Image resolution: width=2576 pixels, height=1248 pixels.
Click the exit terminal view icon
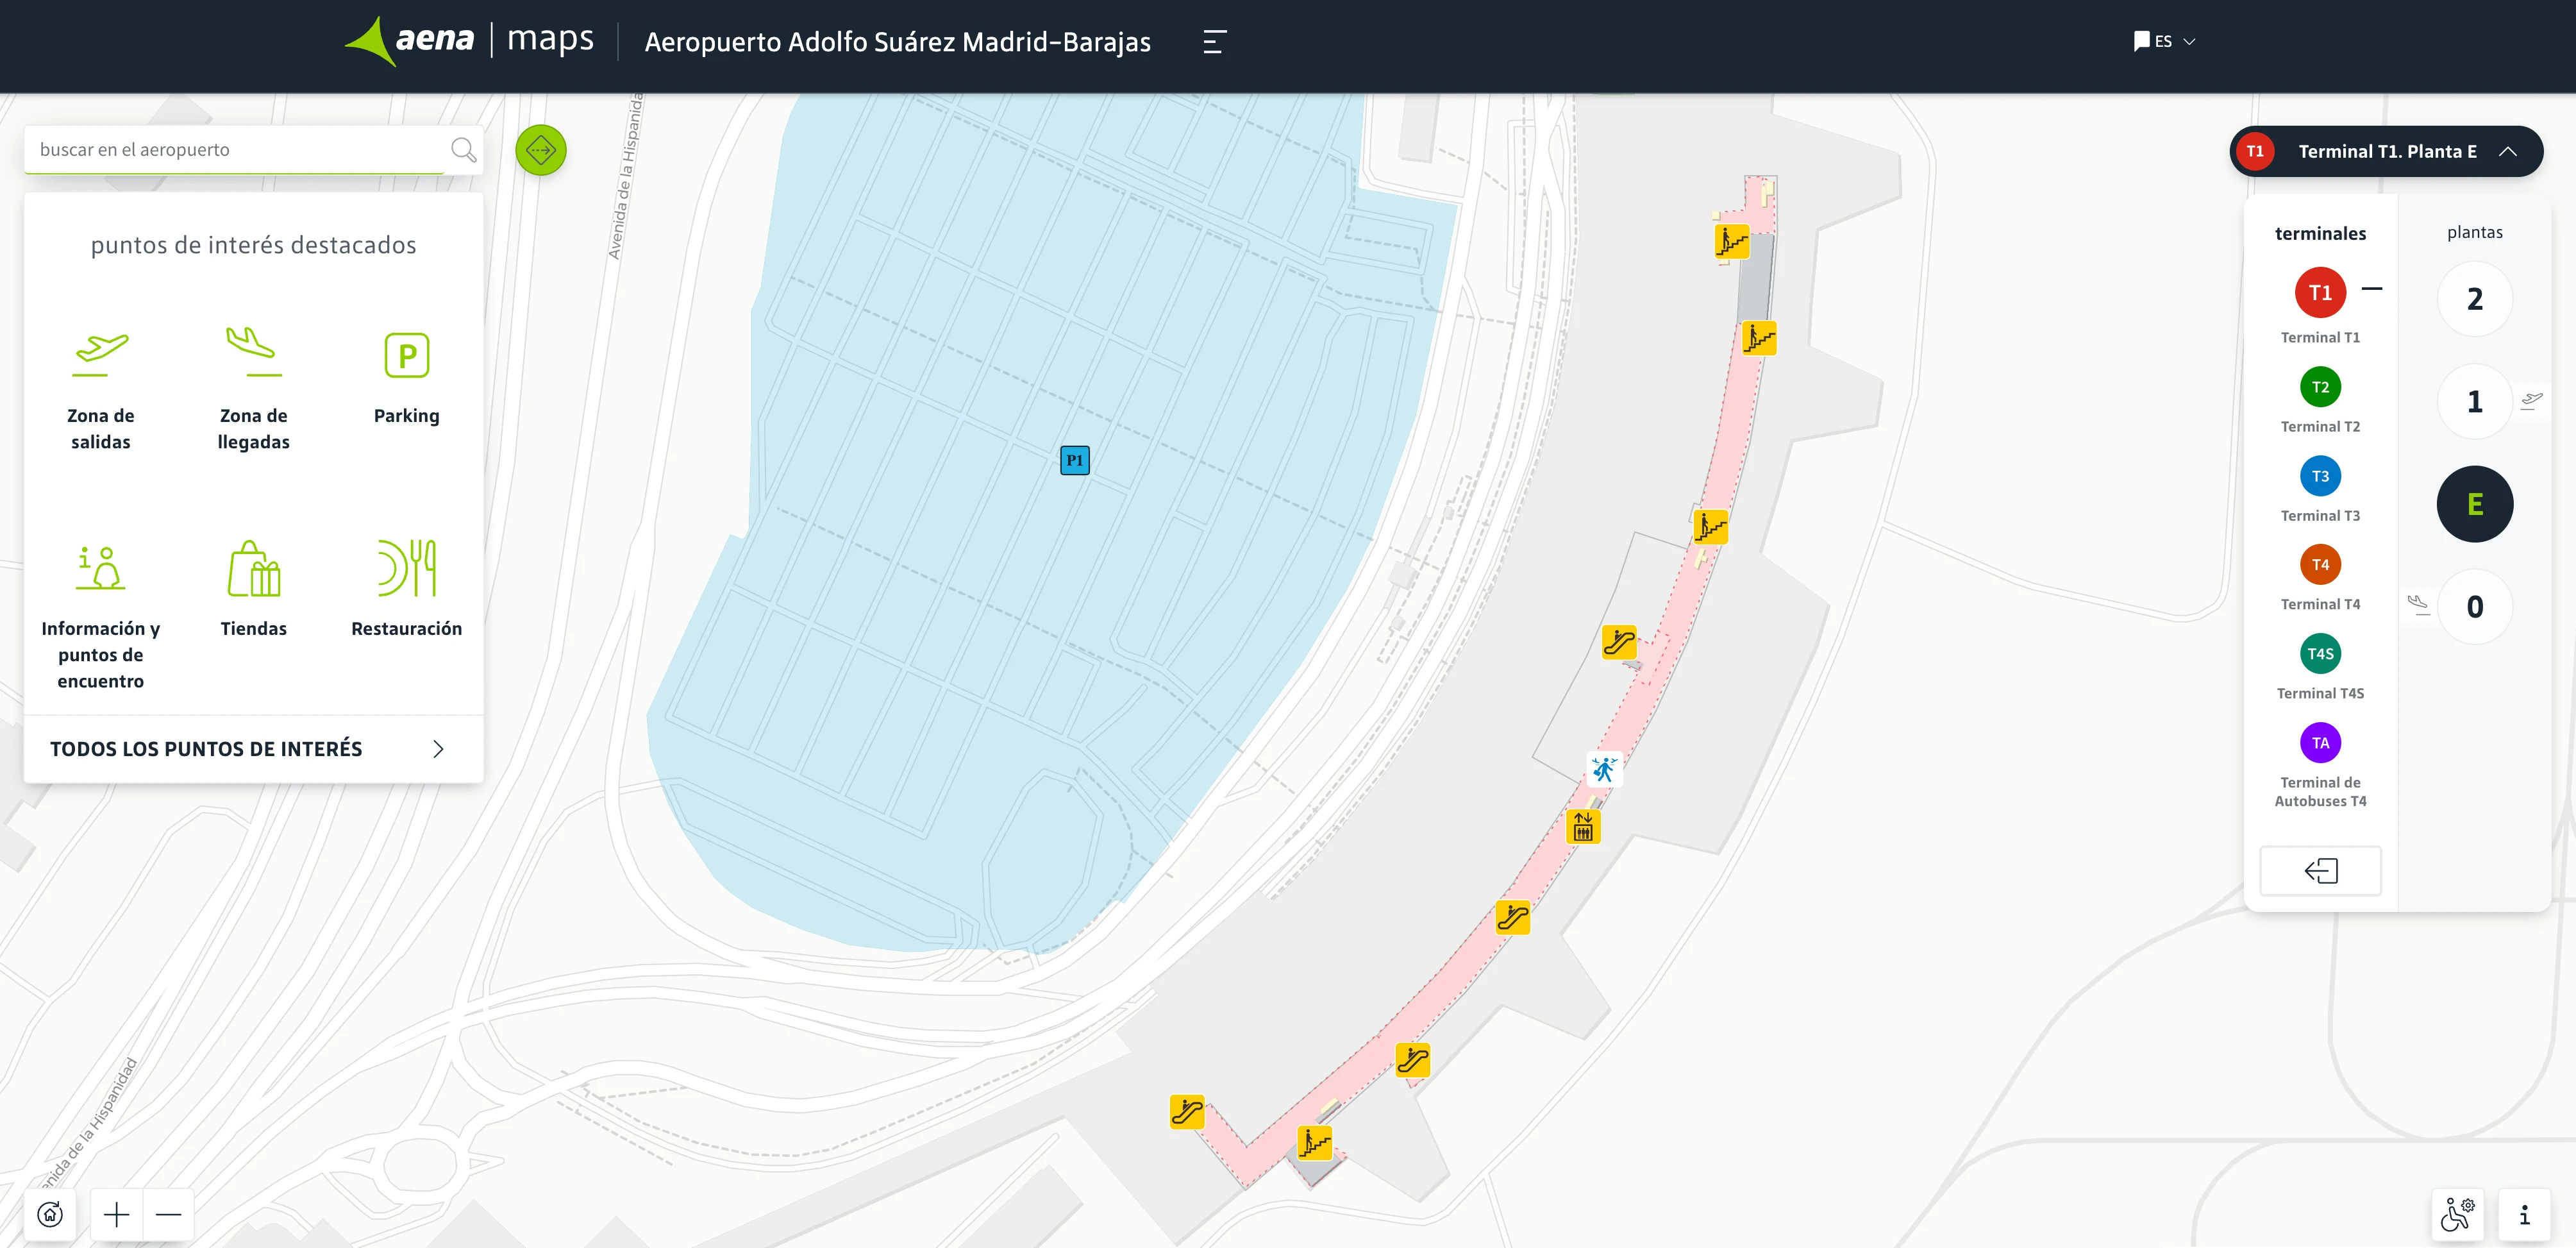2320,871
